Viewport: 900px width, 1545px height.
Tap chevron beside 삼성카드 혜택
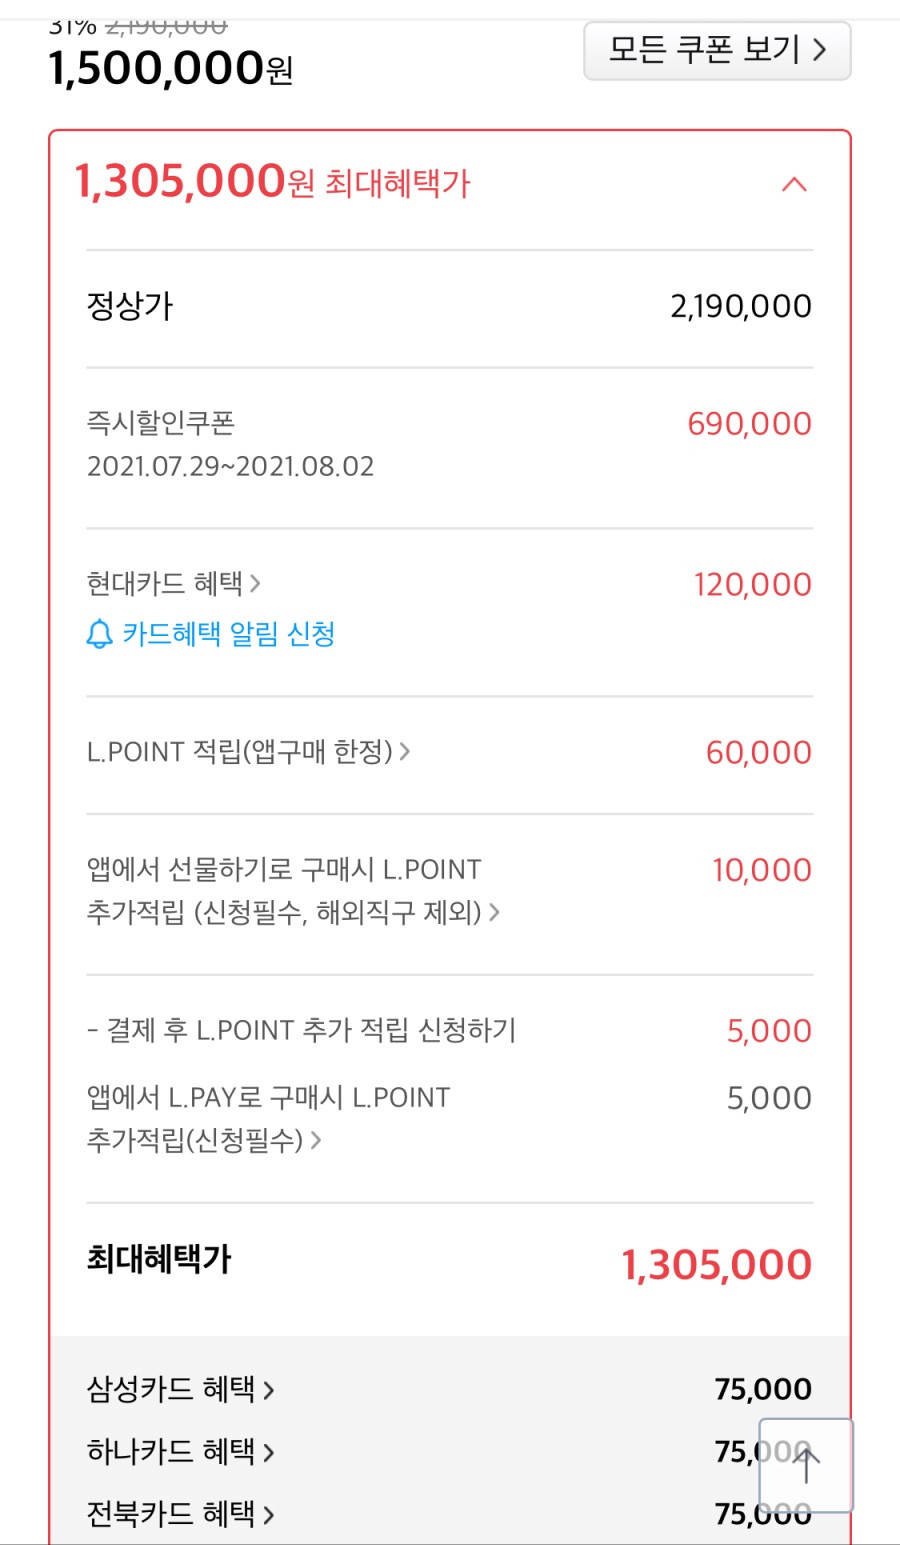click(268, 1390)
